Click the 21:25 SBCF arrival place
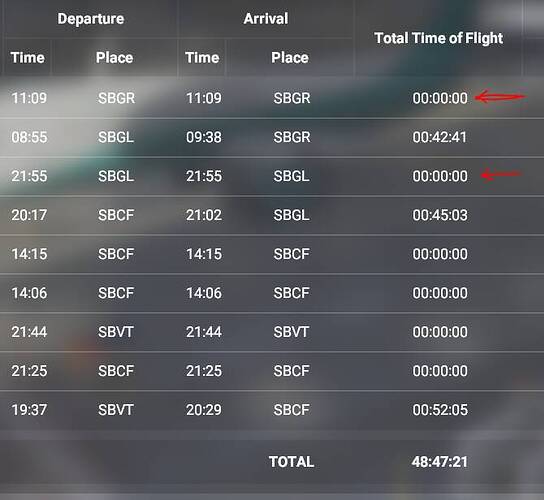 [291, 371]
